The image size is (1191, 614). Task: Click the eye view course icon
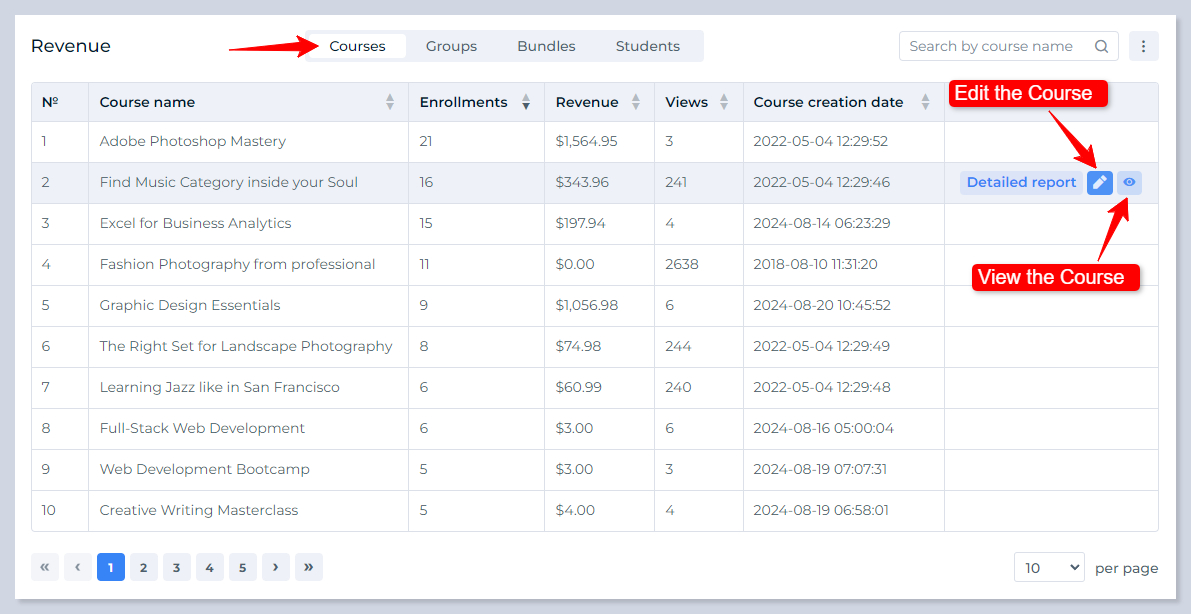[x=1129, y=183]
